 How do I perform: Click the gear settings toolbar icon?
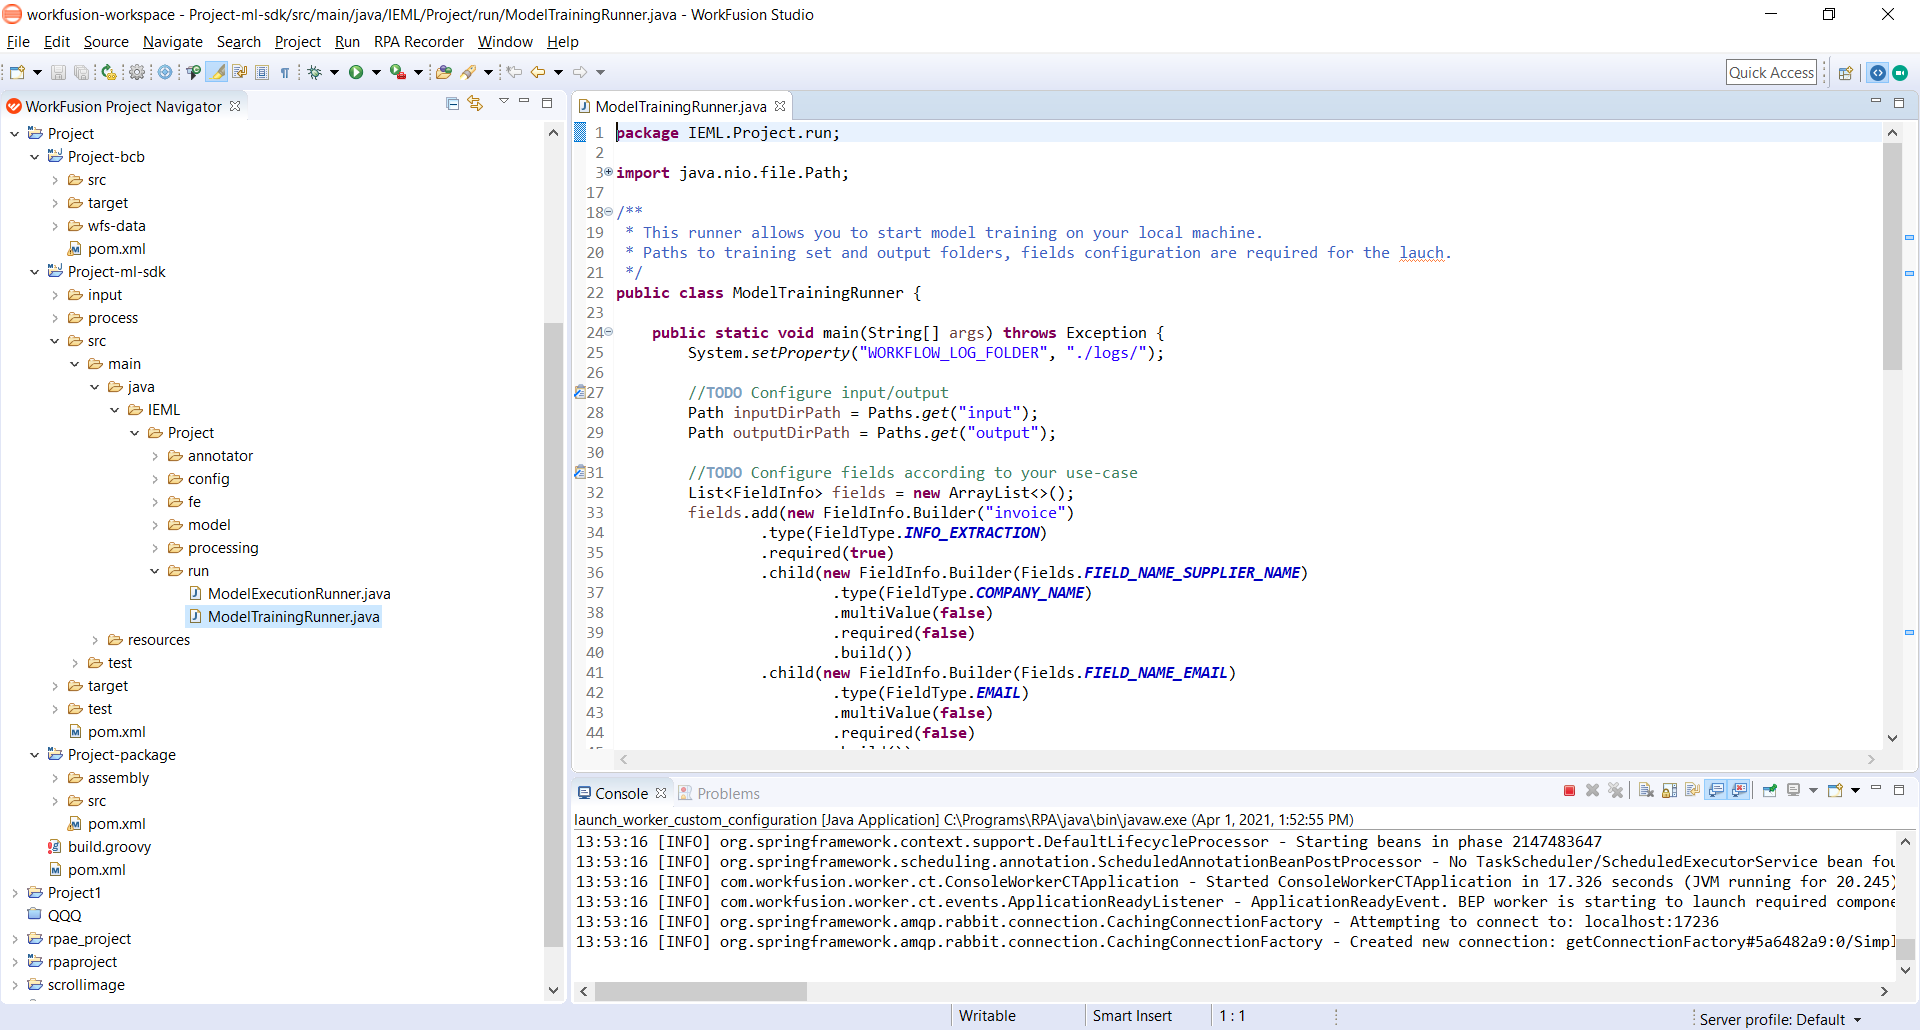click(137, 72)
